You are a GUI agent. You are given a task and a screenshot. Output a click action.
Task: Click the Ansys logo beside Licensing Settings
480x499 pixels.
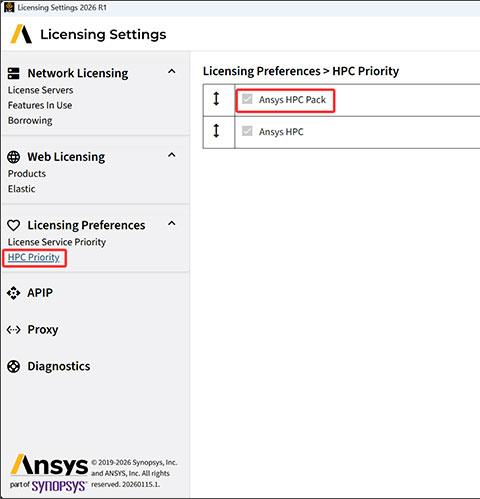click(21, 34)
